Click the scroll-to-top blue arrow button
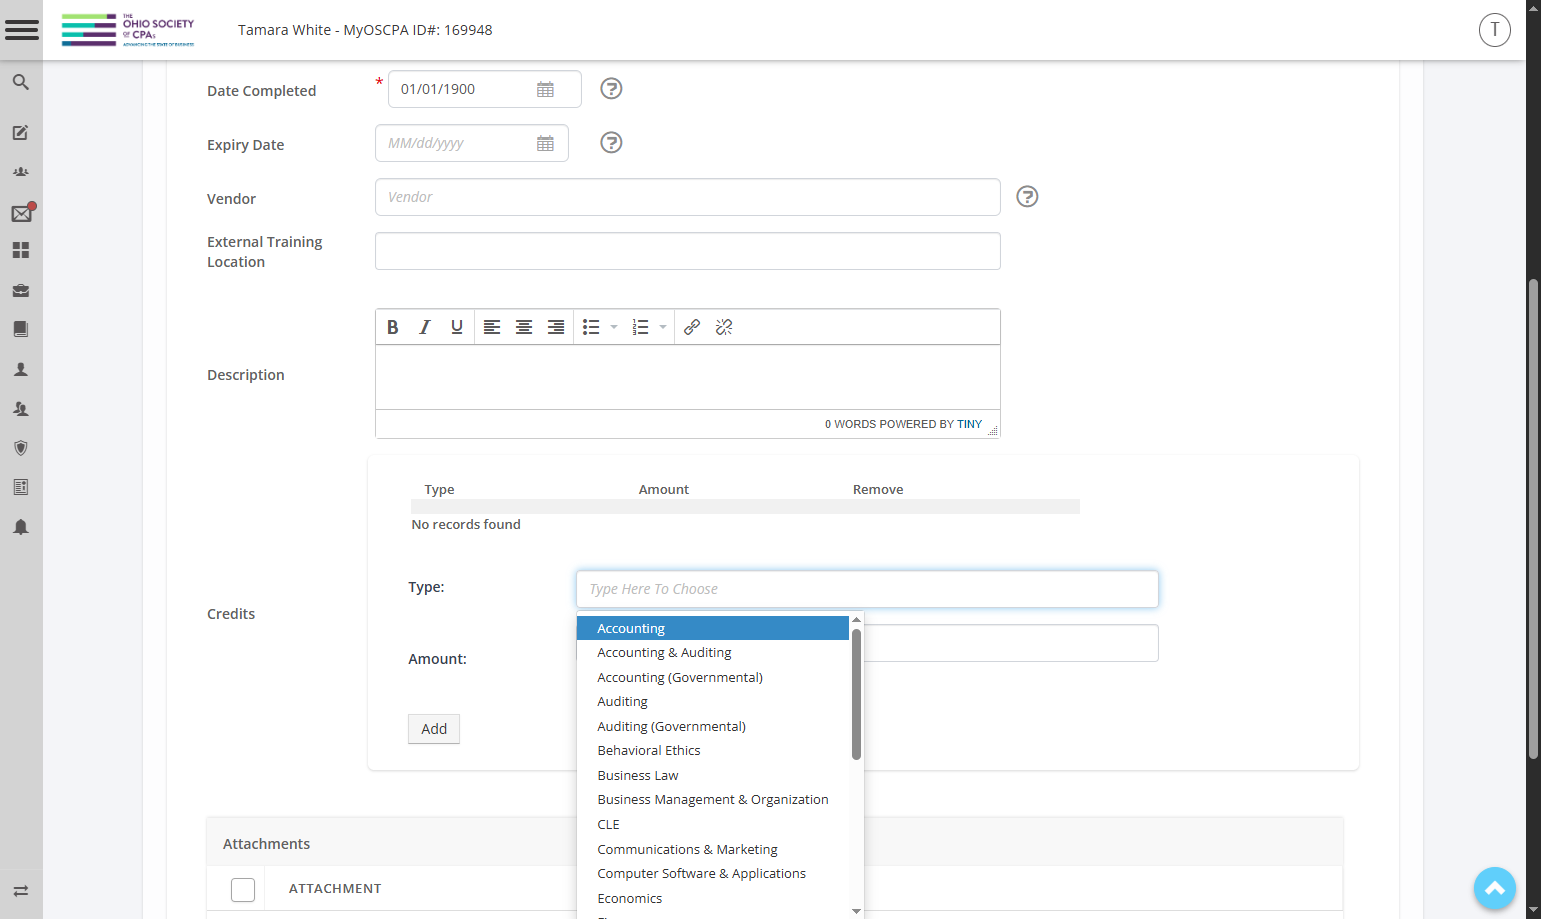1541x919 pixels. coord(1495,888)
